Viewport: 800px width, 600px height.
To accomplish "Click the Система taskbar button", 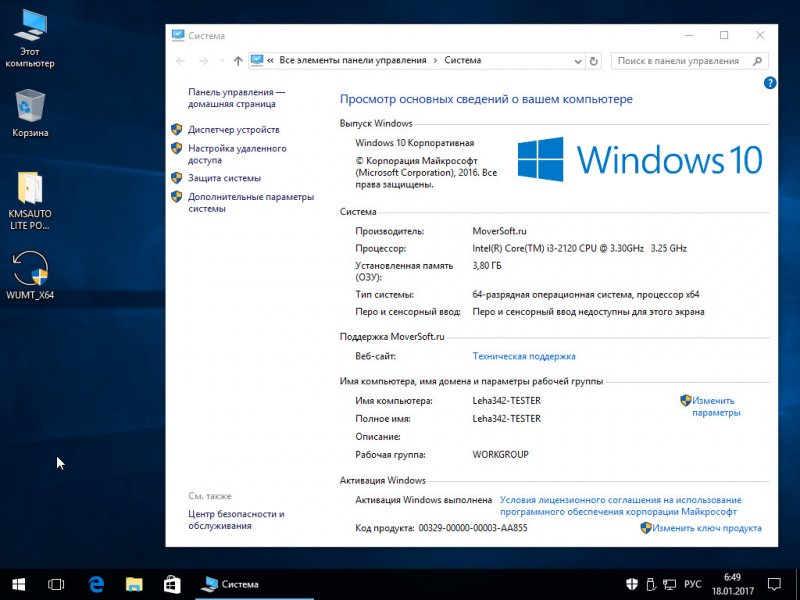I will (x=255, y=584).
